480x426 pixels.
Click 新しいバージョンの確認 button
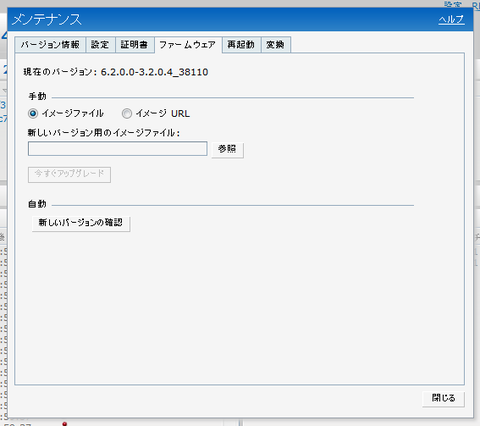pyautogui.click(x=81, y=223)
